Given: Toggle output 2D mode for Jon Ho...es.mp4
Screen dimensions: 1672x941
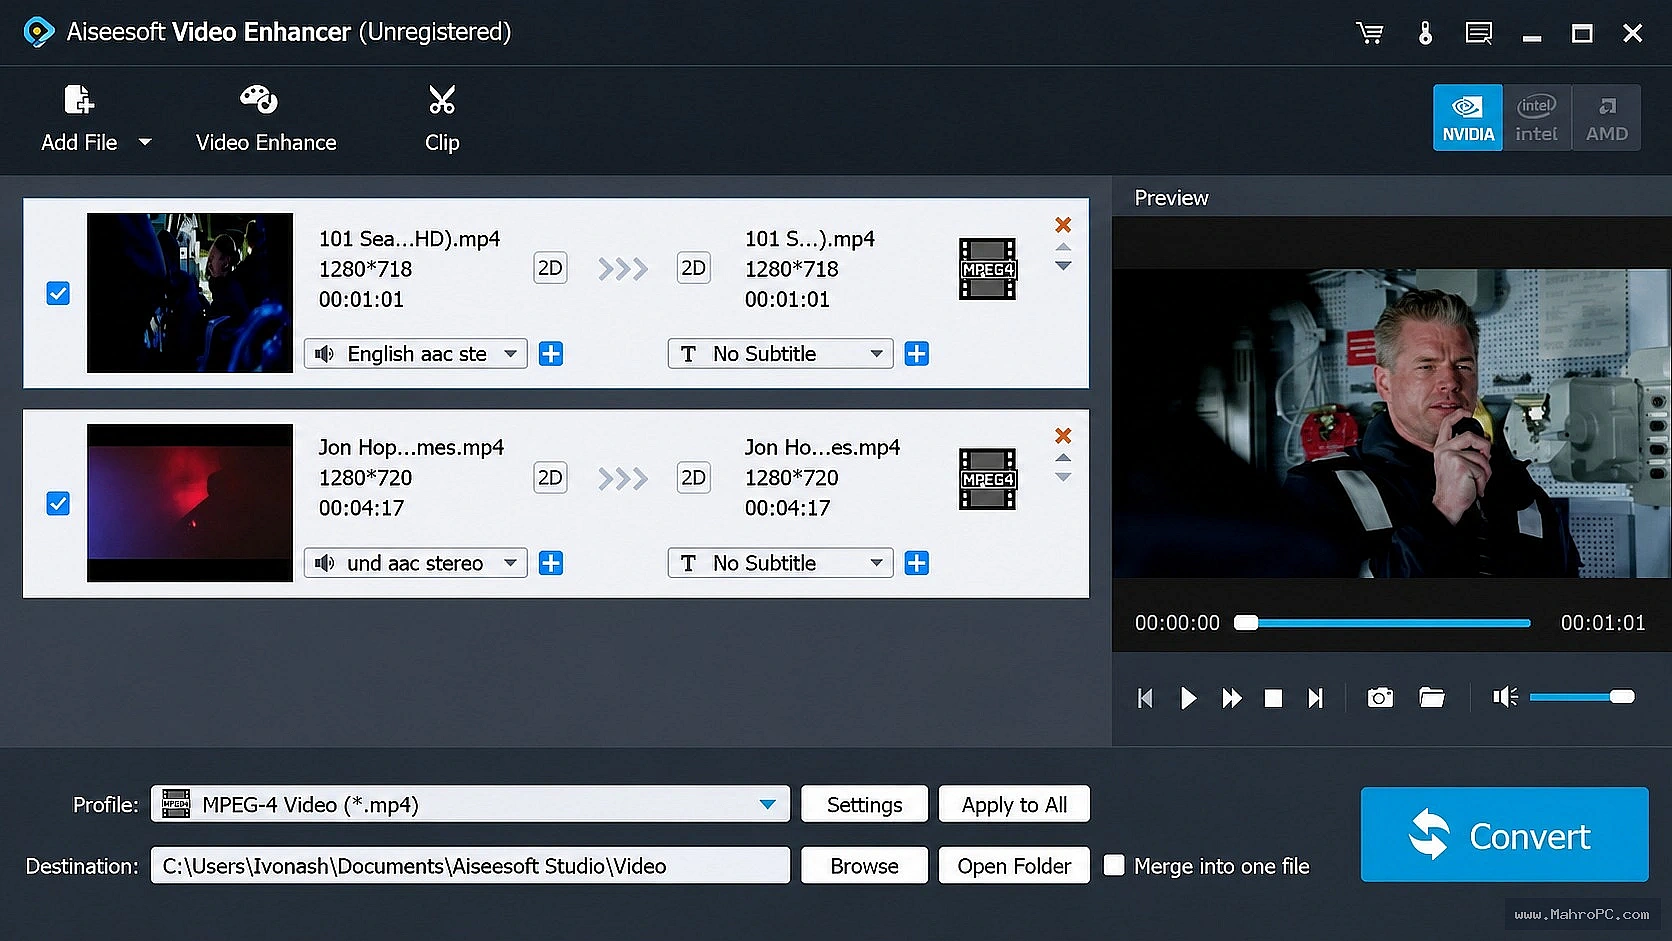Looking at the screenshot, I should point(693,477).
